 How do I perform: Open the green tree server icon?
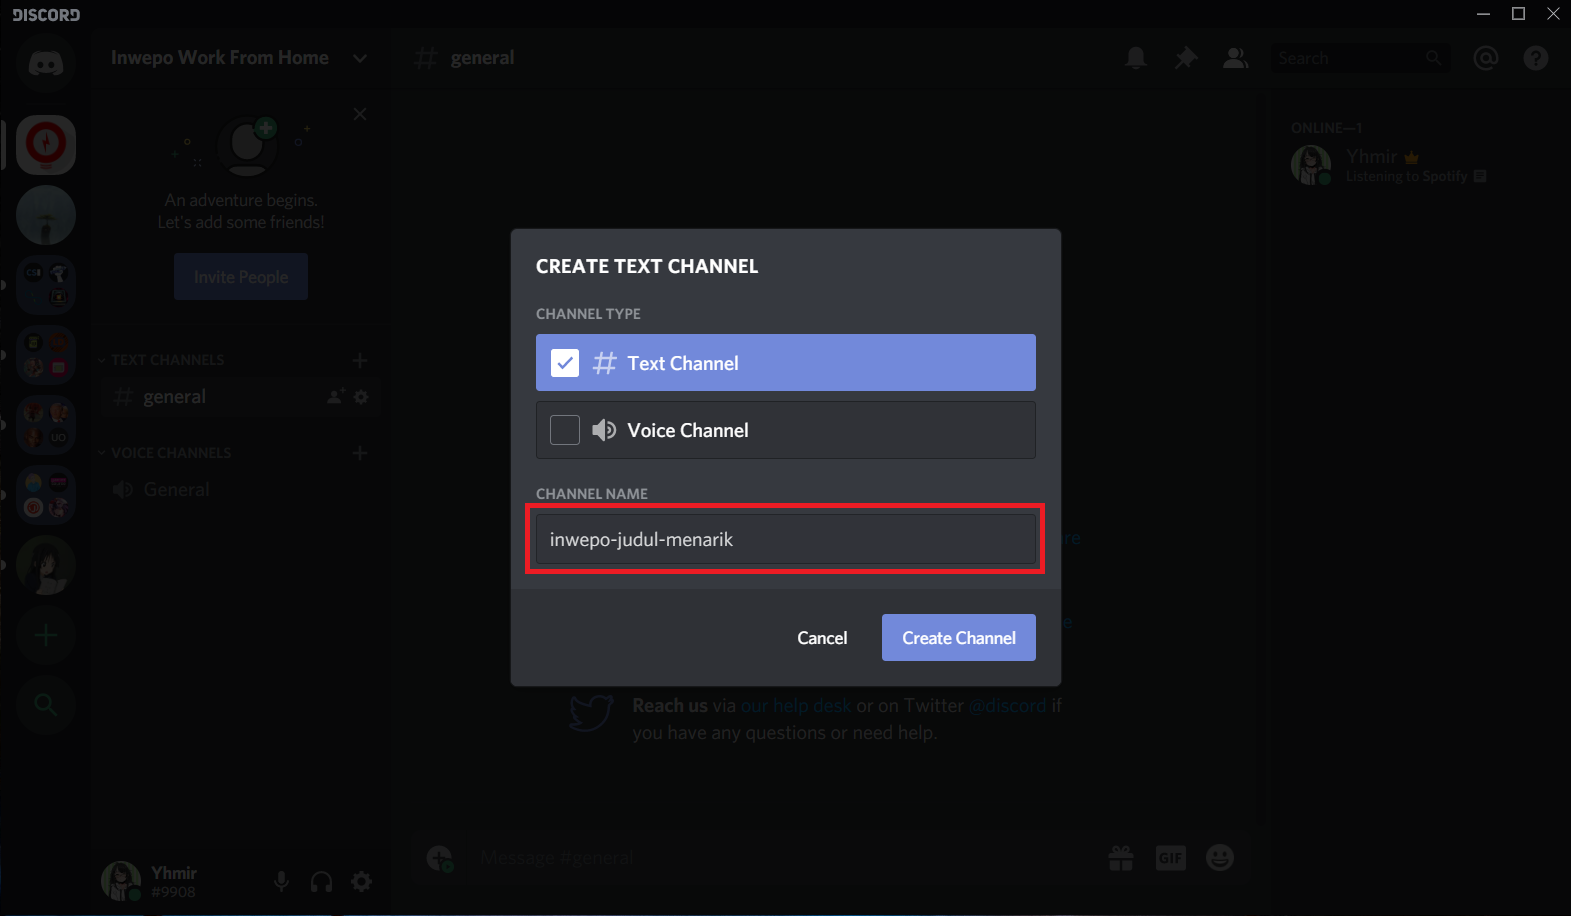[x=46, y=215]
